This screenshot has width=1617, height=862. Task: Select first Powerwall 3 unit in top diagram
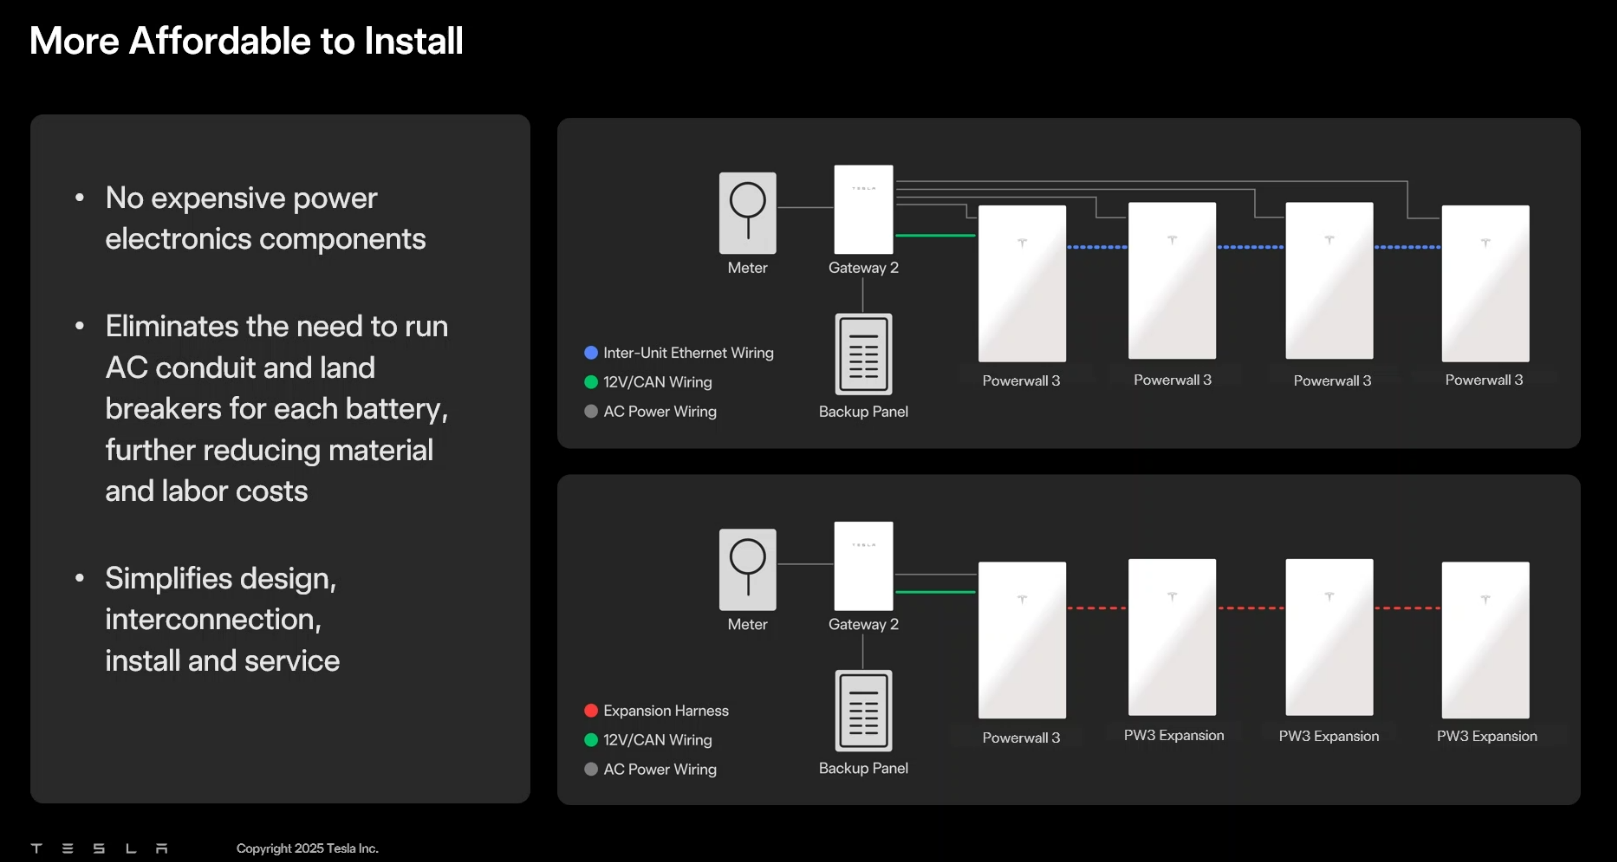tap(1022, 283)
